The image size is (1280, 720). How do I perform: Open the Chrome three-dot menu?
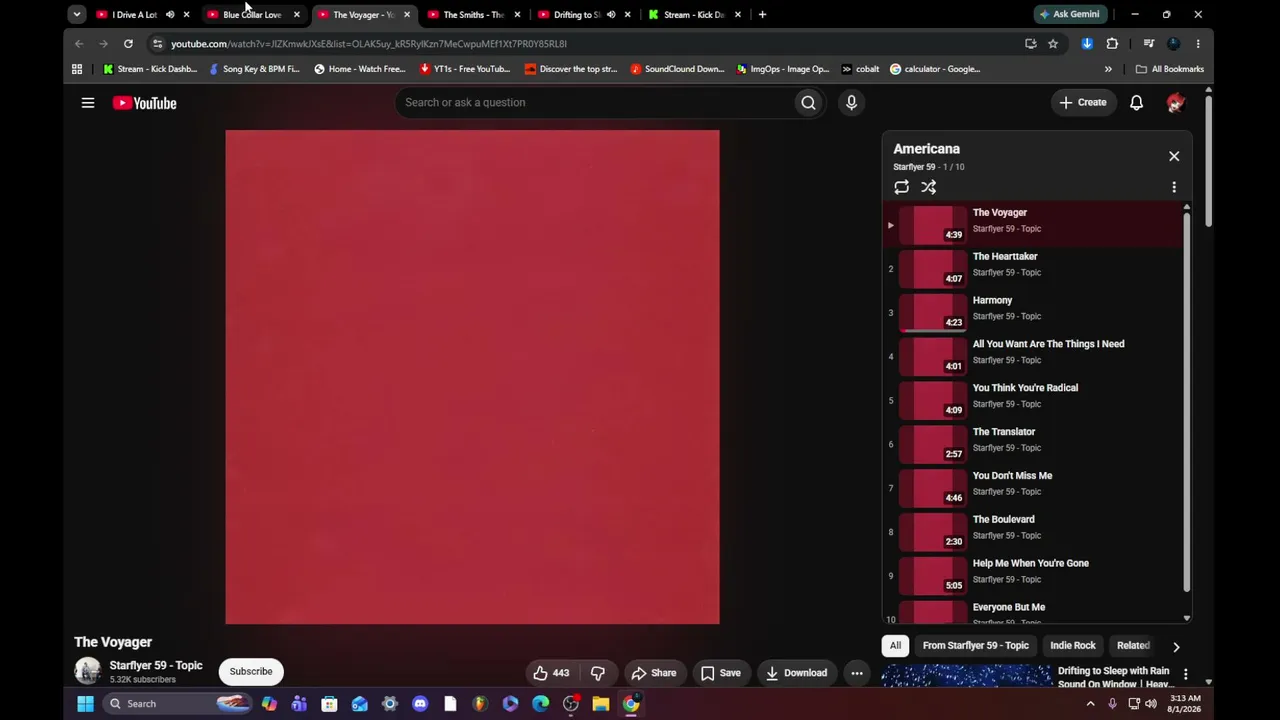(x=1198, y=44)
